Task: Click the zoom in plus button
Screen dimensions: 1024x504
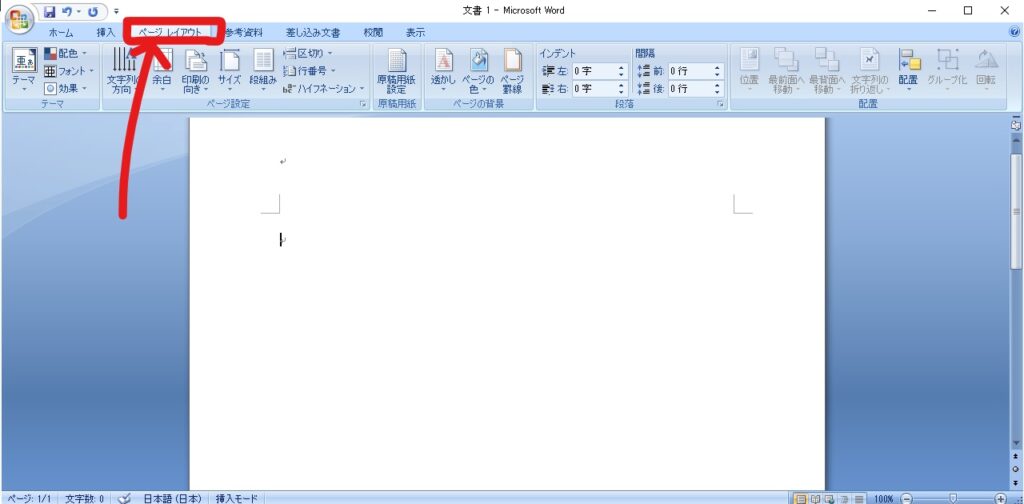Action: 1000,499
